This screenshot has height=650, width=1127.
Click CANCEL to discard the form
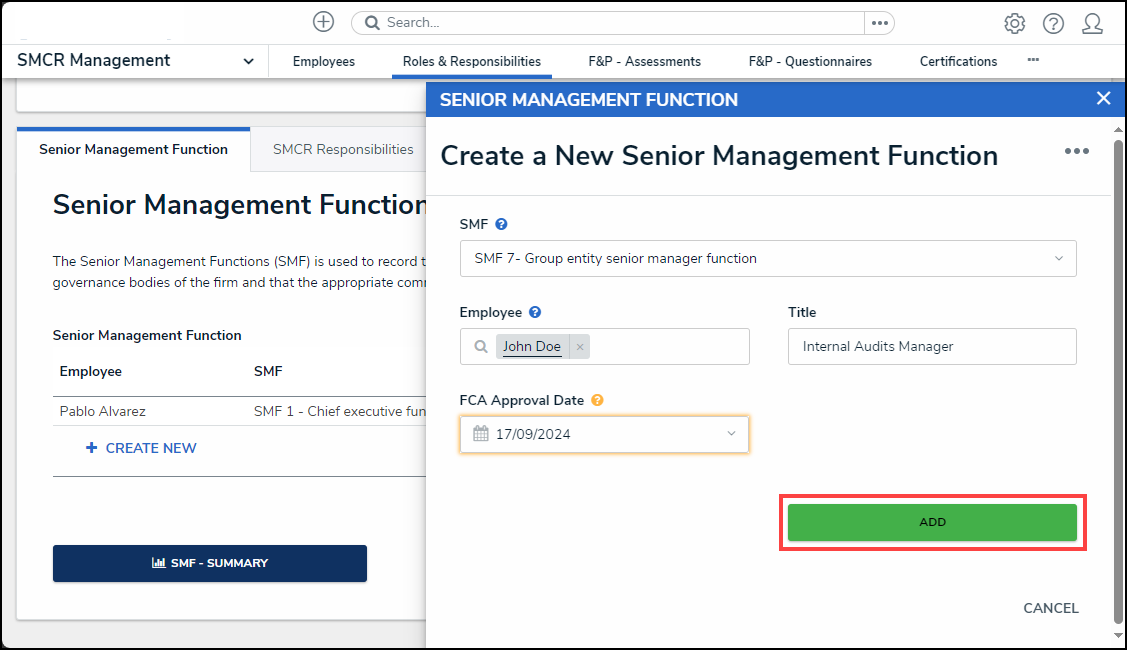(x=1050, y=608)
